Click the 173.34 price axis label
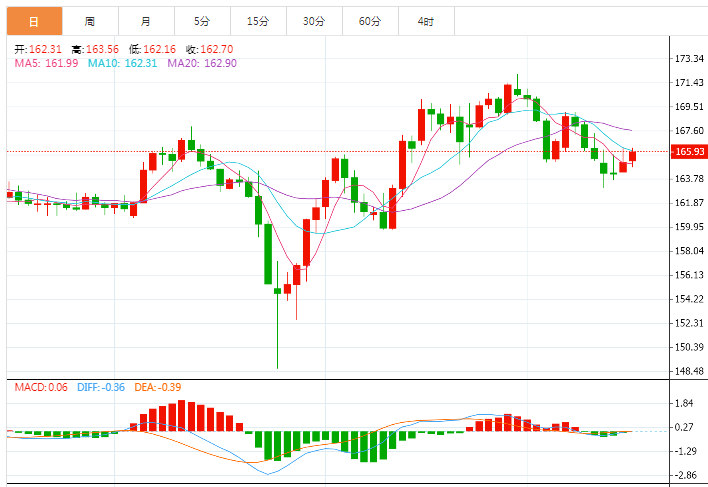708x487 pixels. point(690,58)
